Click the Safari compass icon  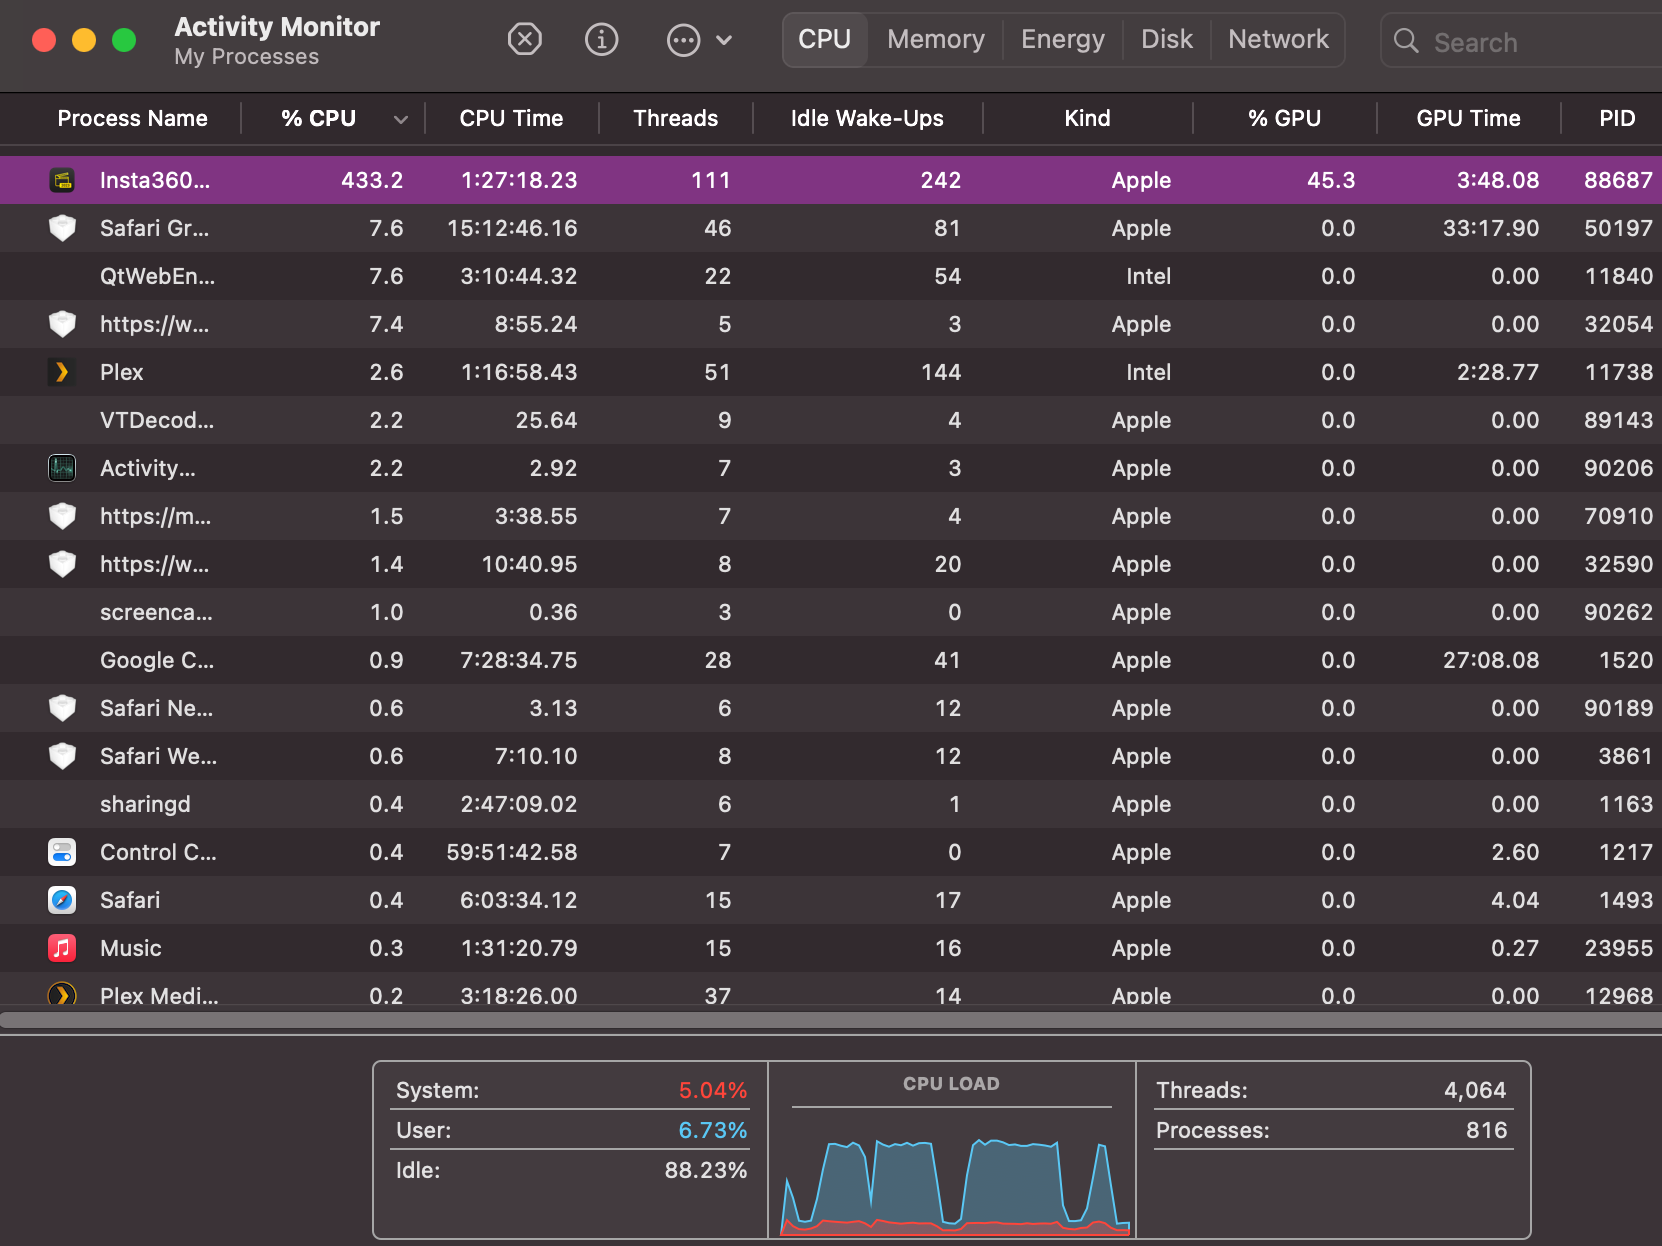pos(62,900)
